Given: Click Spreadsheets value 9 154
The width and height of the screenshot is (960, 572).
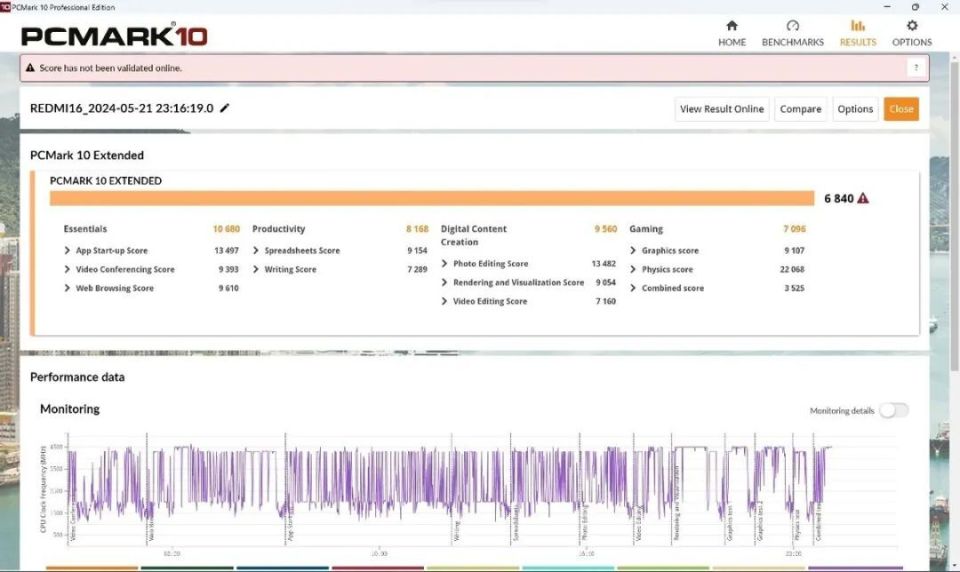Looking at the screenshot, I should click(417, 250).
